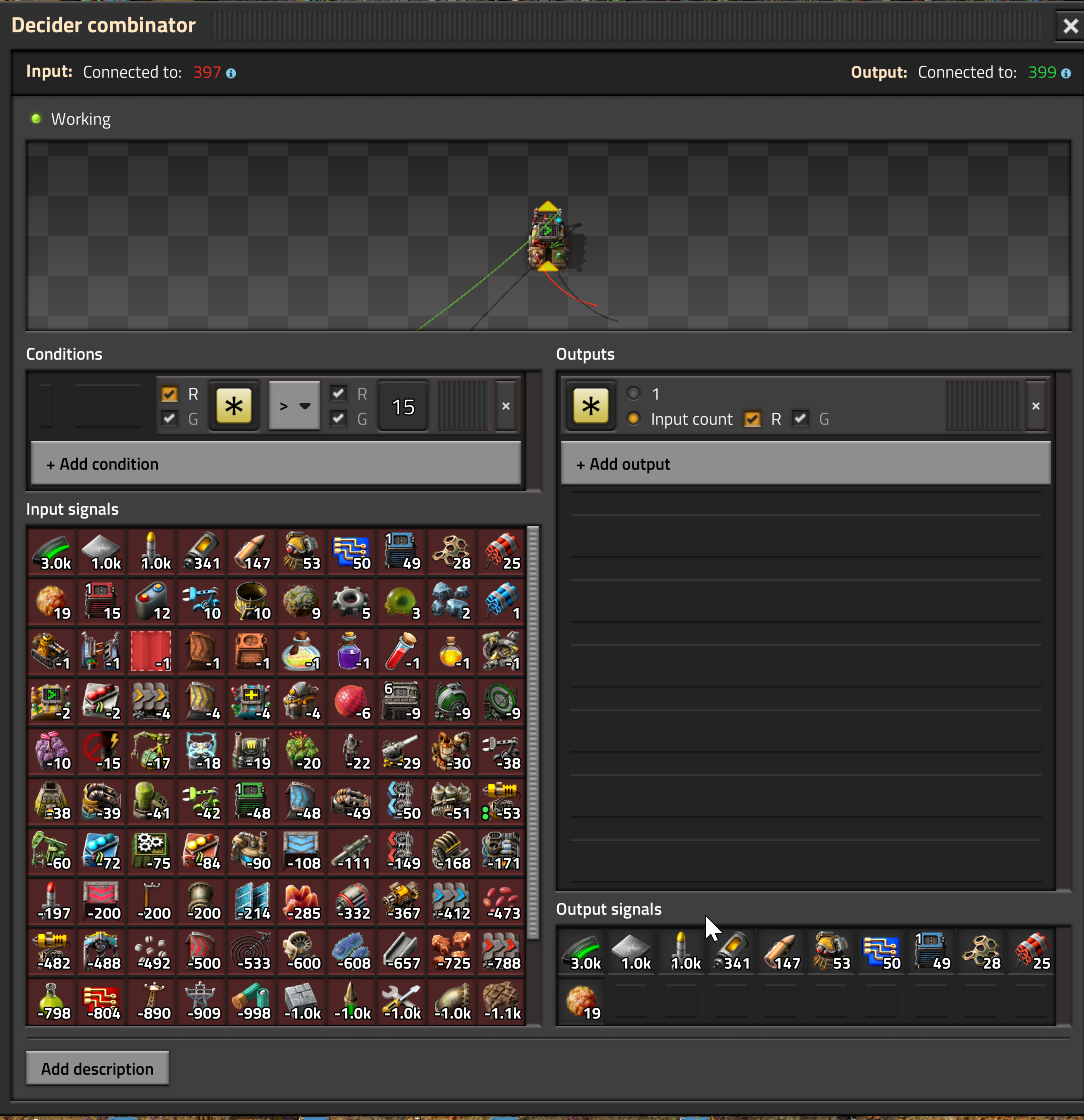Remove the condition with its x button
Screen dimensions: 1084x1120
pyautogui.click(x=506, y=406)
